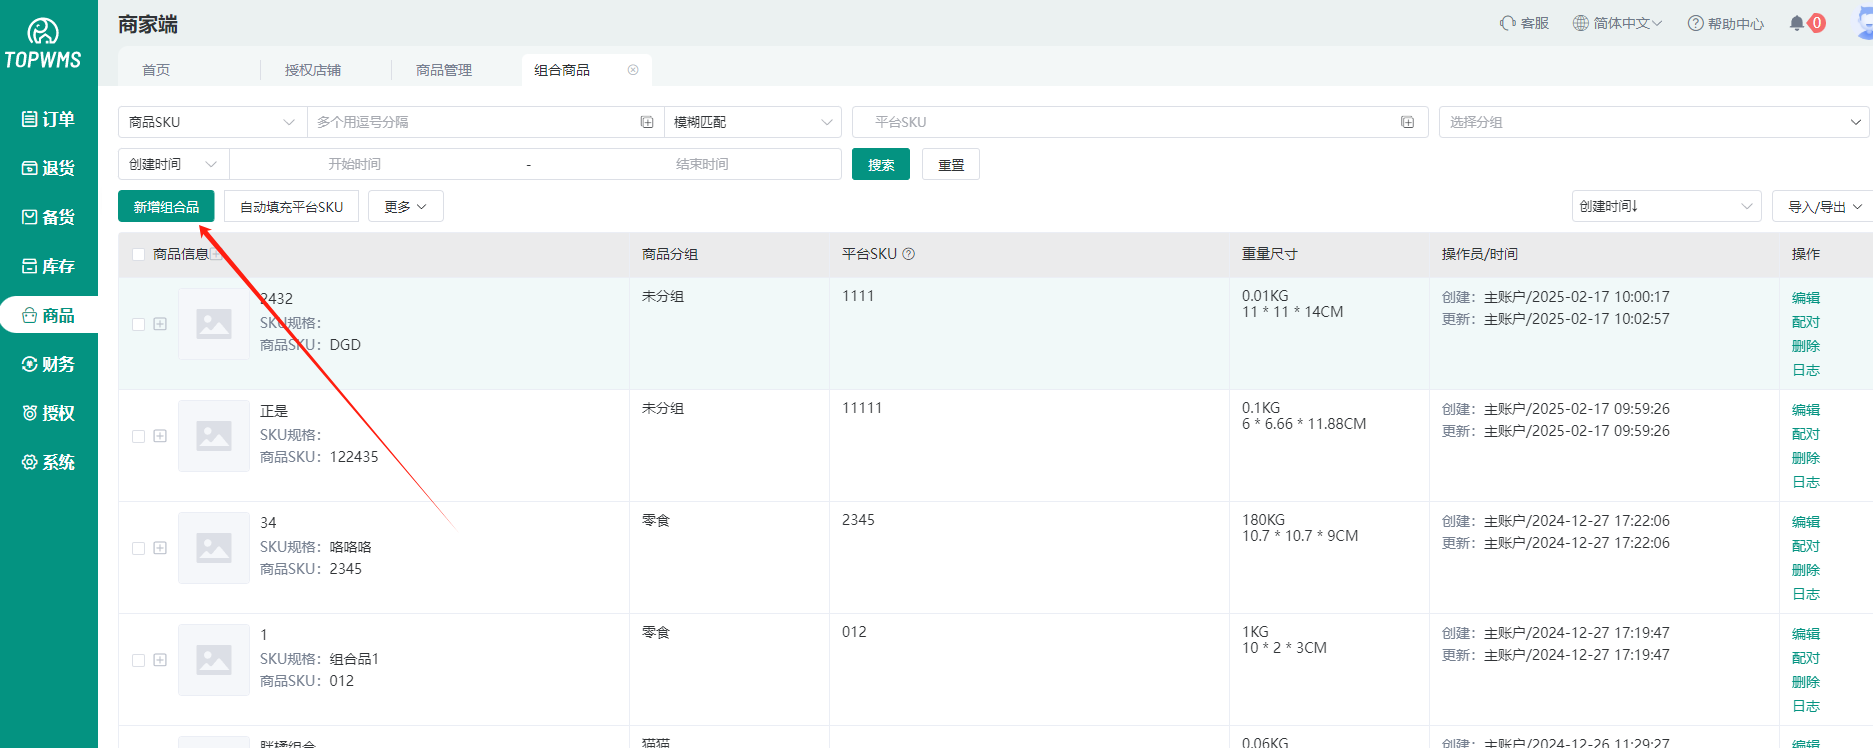
Task: Open the 模糊匹配 match mode dropdown
Action: pos(752,122)
